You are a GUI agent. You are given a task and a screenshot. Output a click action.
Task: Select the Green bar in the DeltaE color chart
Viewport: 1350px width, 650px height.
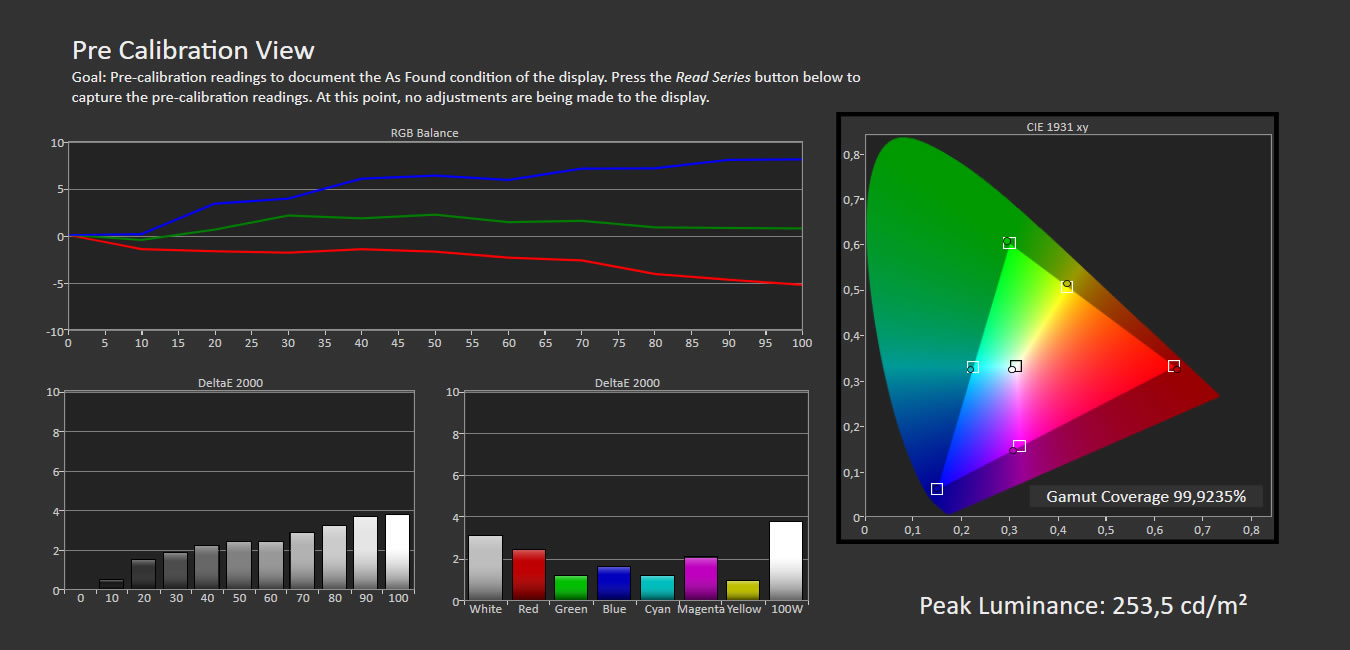point(571,588)
